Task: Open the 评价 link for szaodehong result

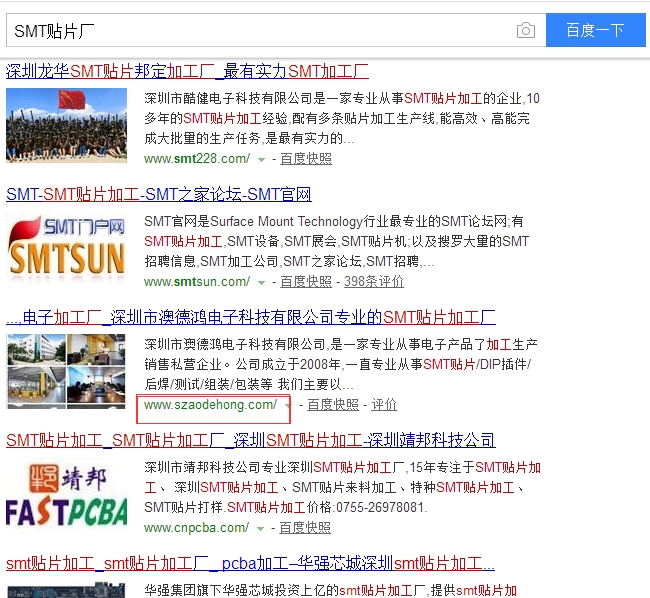Action: click(384, 405)
